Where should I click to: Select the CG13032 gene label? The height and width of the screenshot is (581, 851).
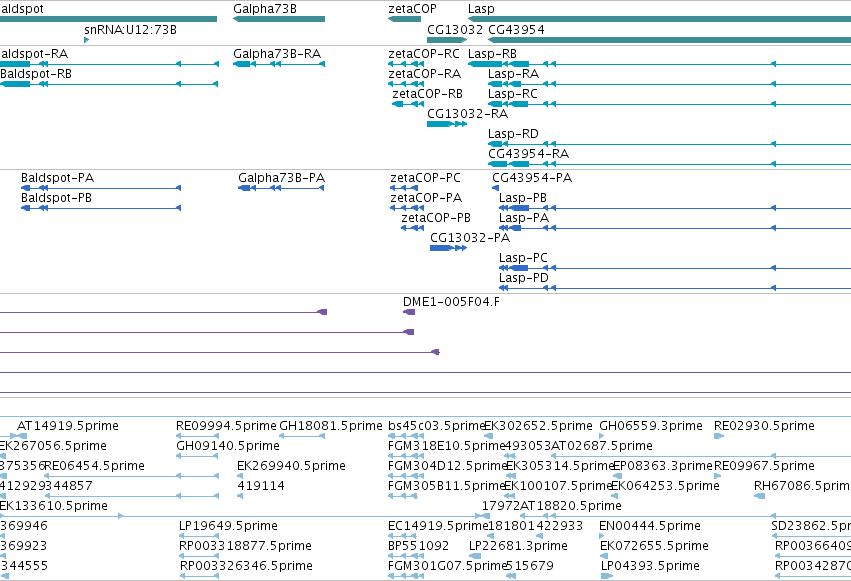click(x=455, y=30)
